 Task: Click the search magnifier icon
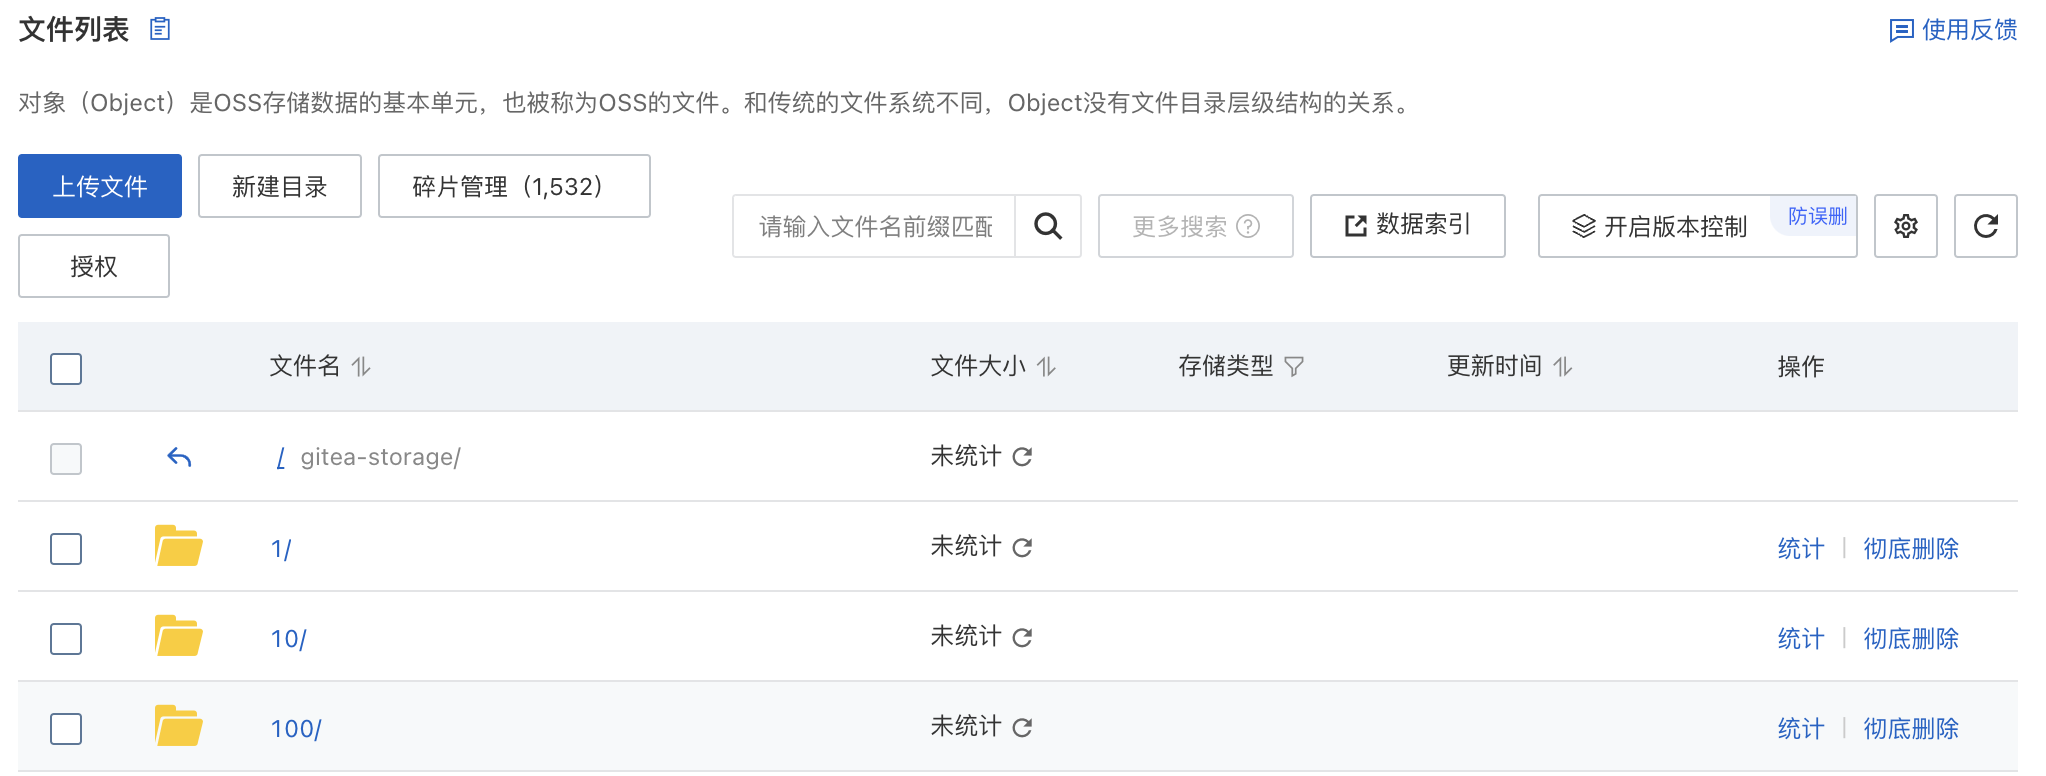click(1048, 226)
